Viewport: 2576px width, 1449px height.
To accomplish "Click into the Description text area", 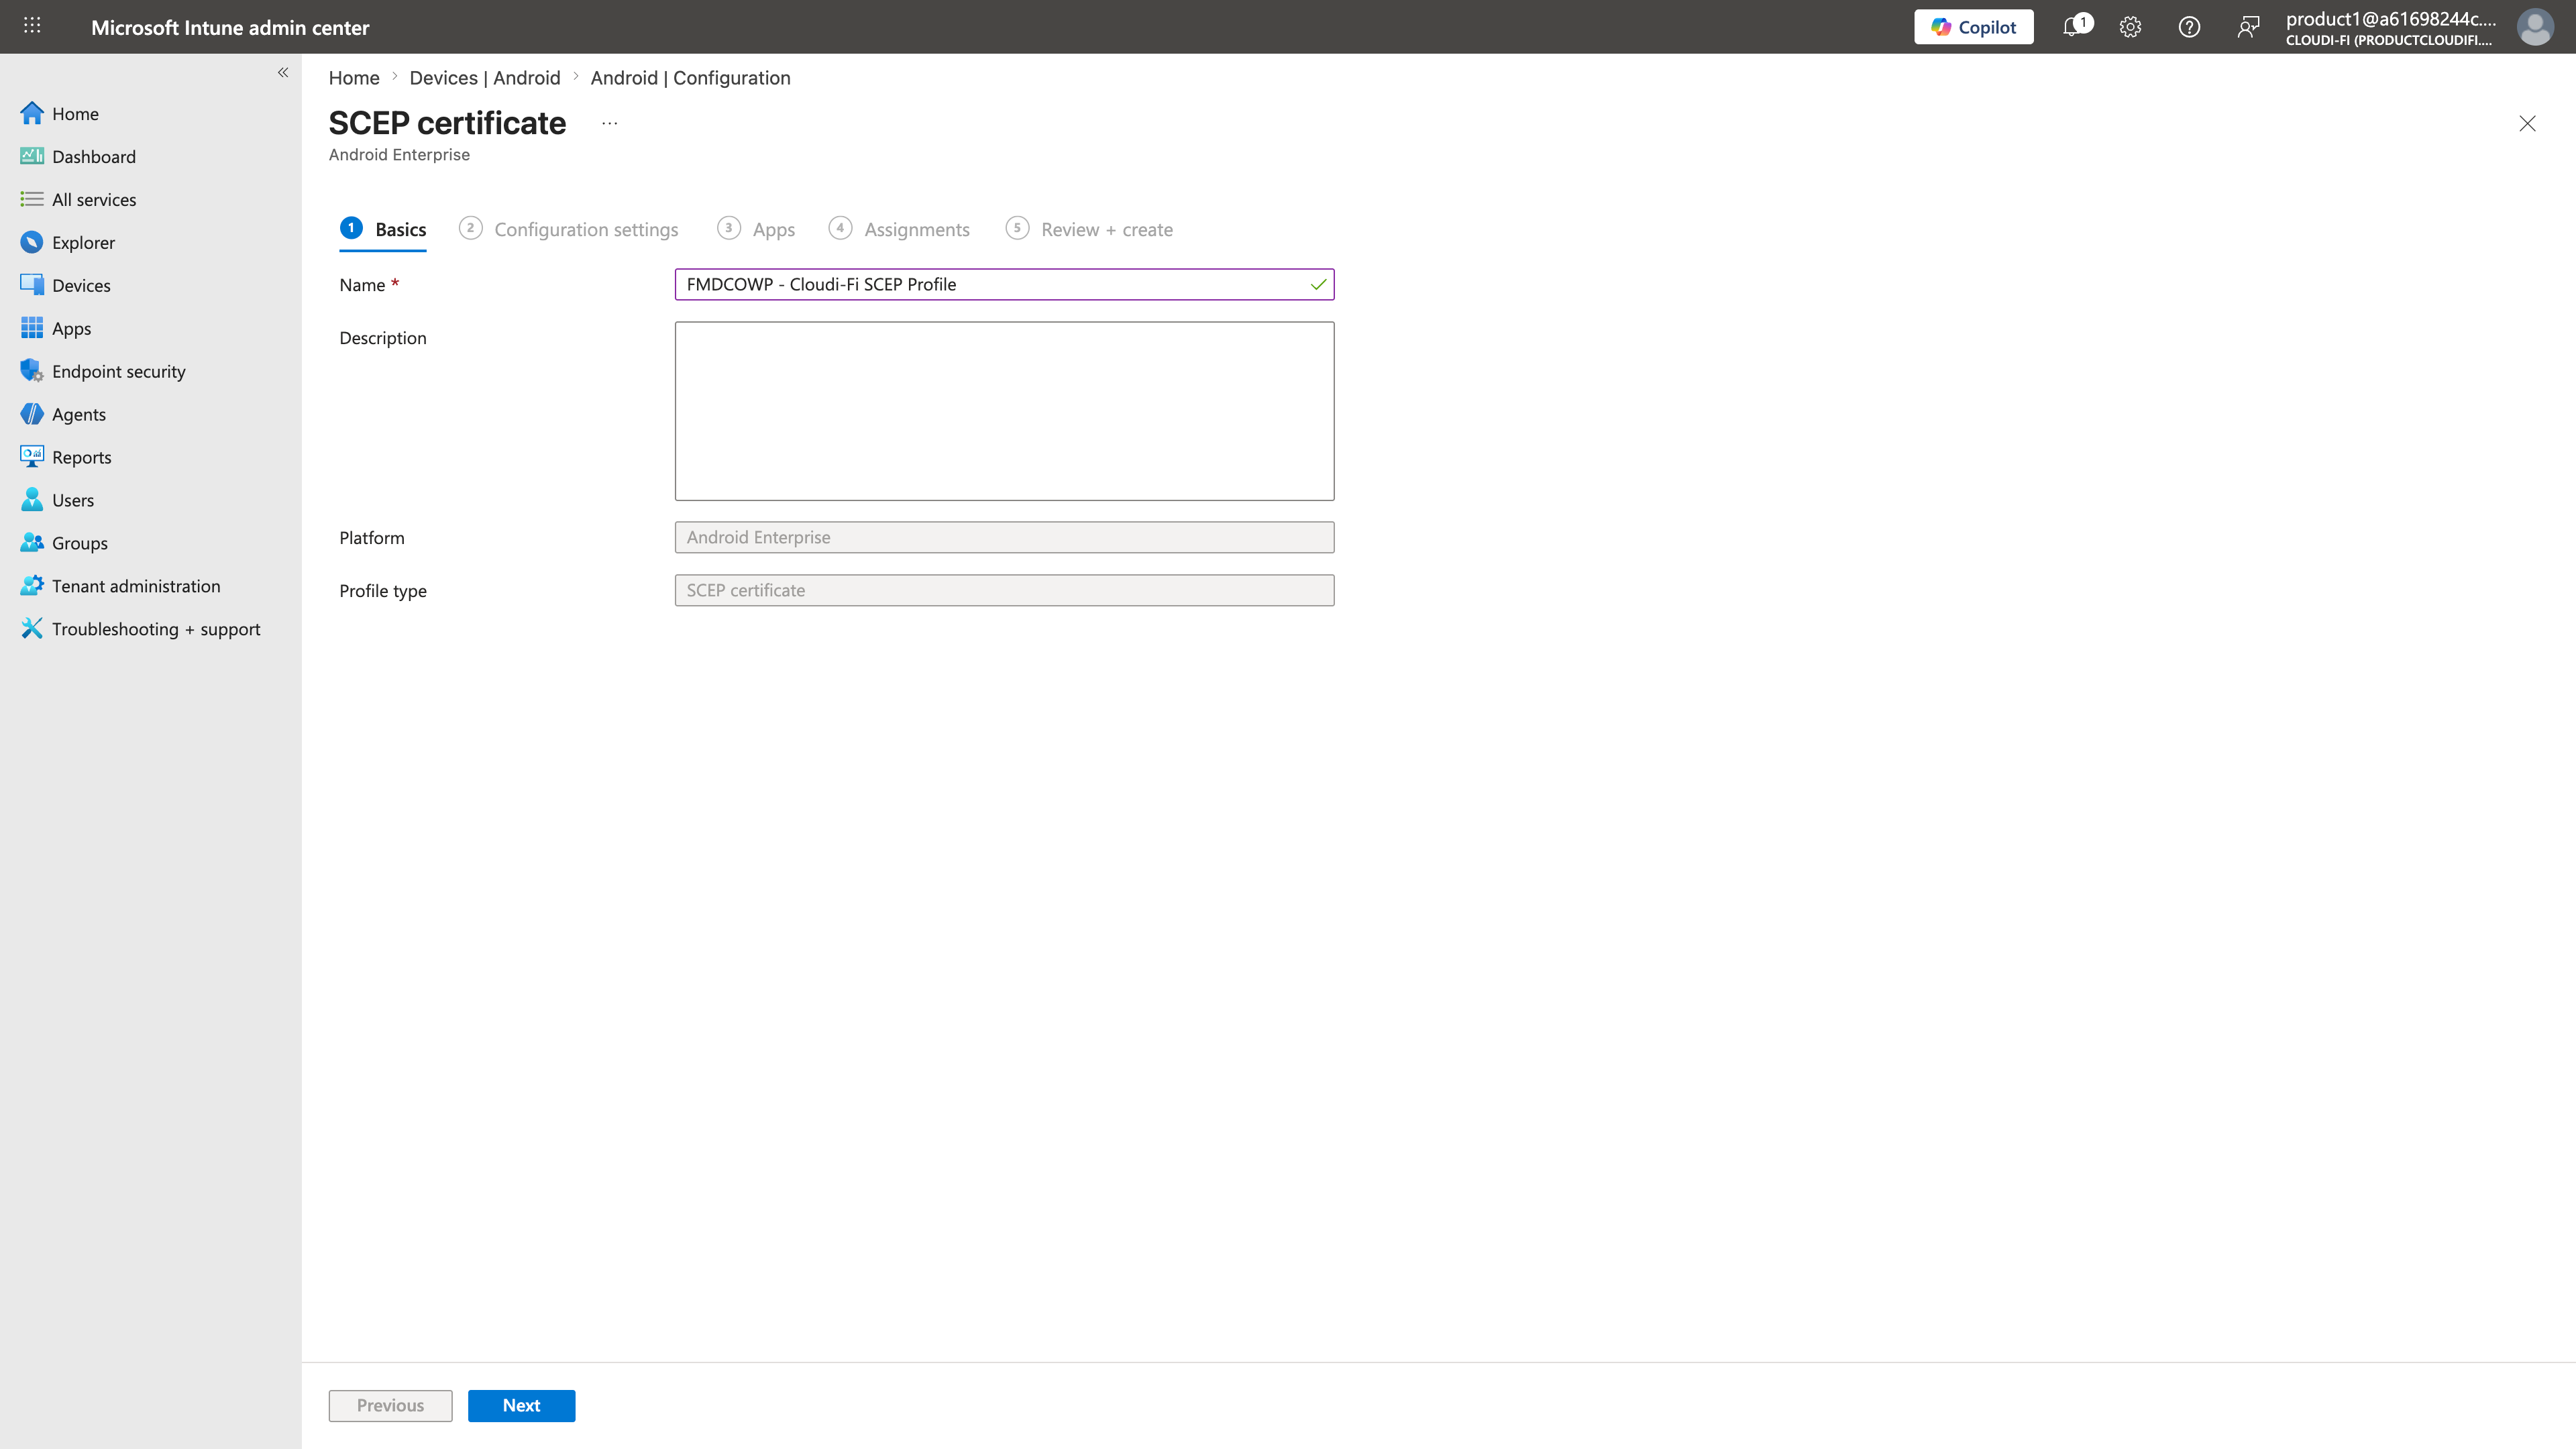I will pyautogui.click(x=1004, y=411).
